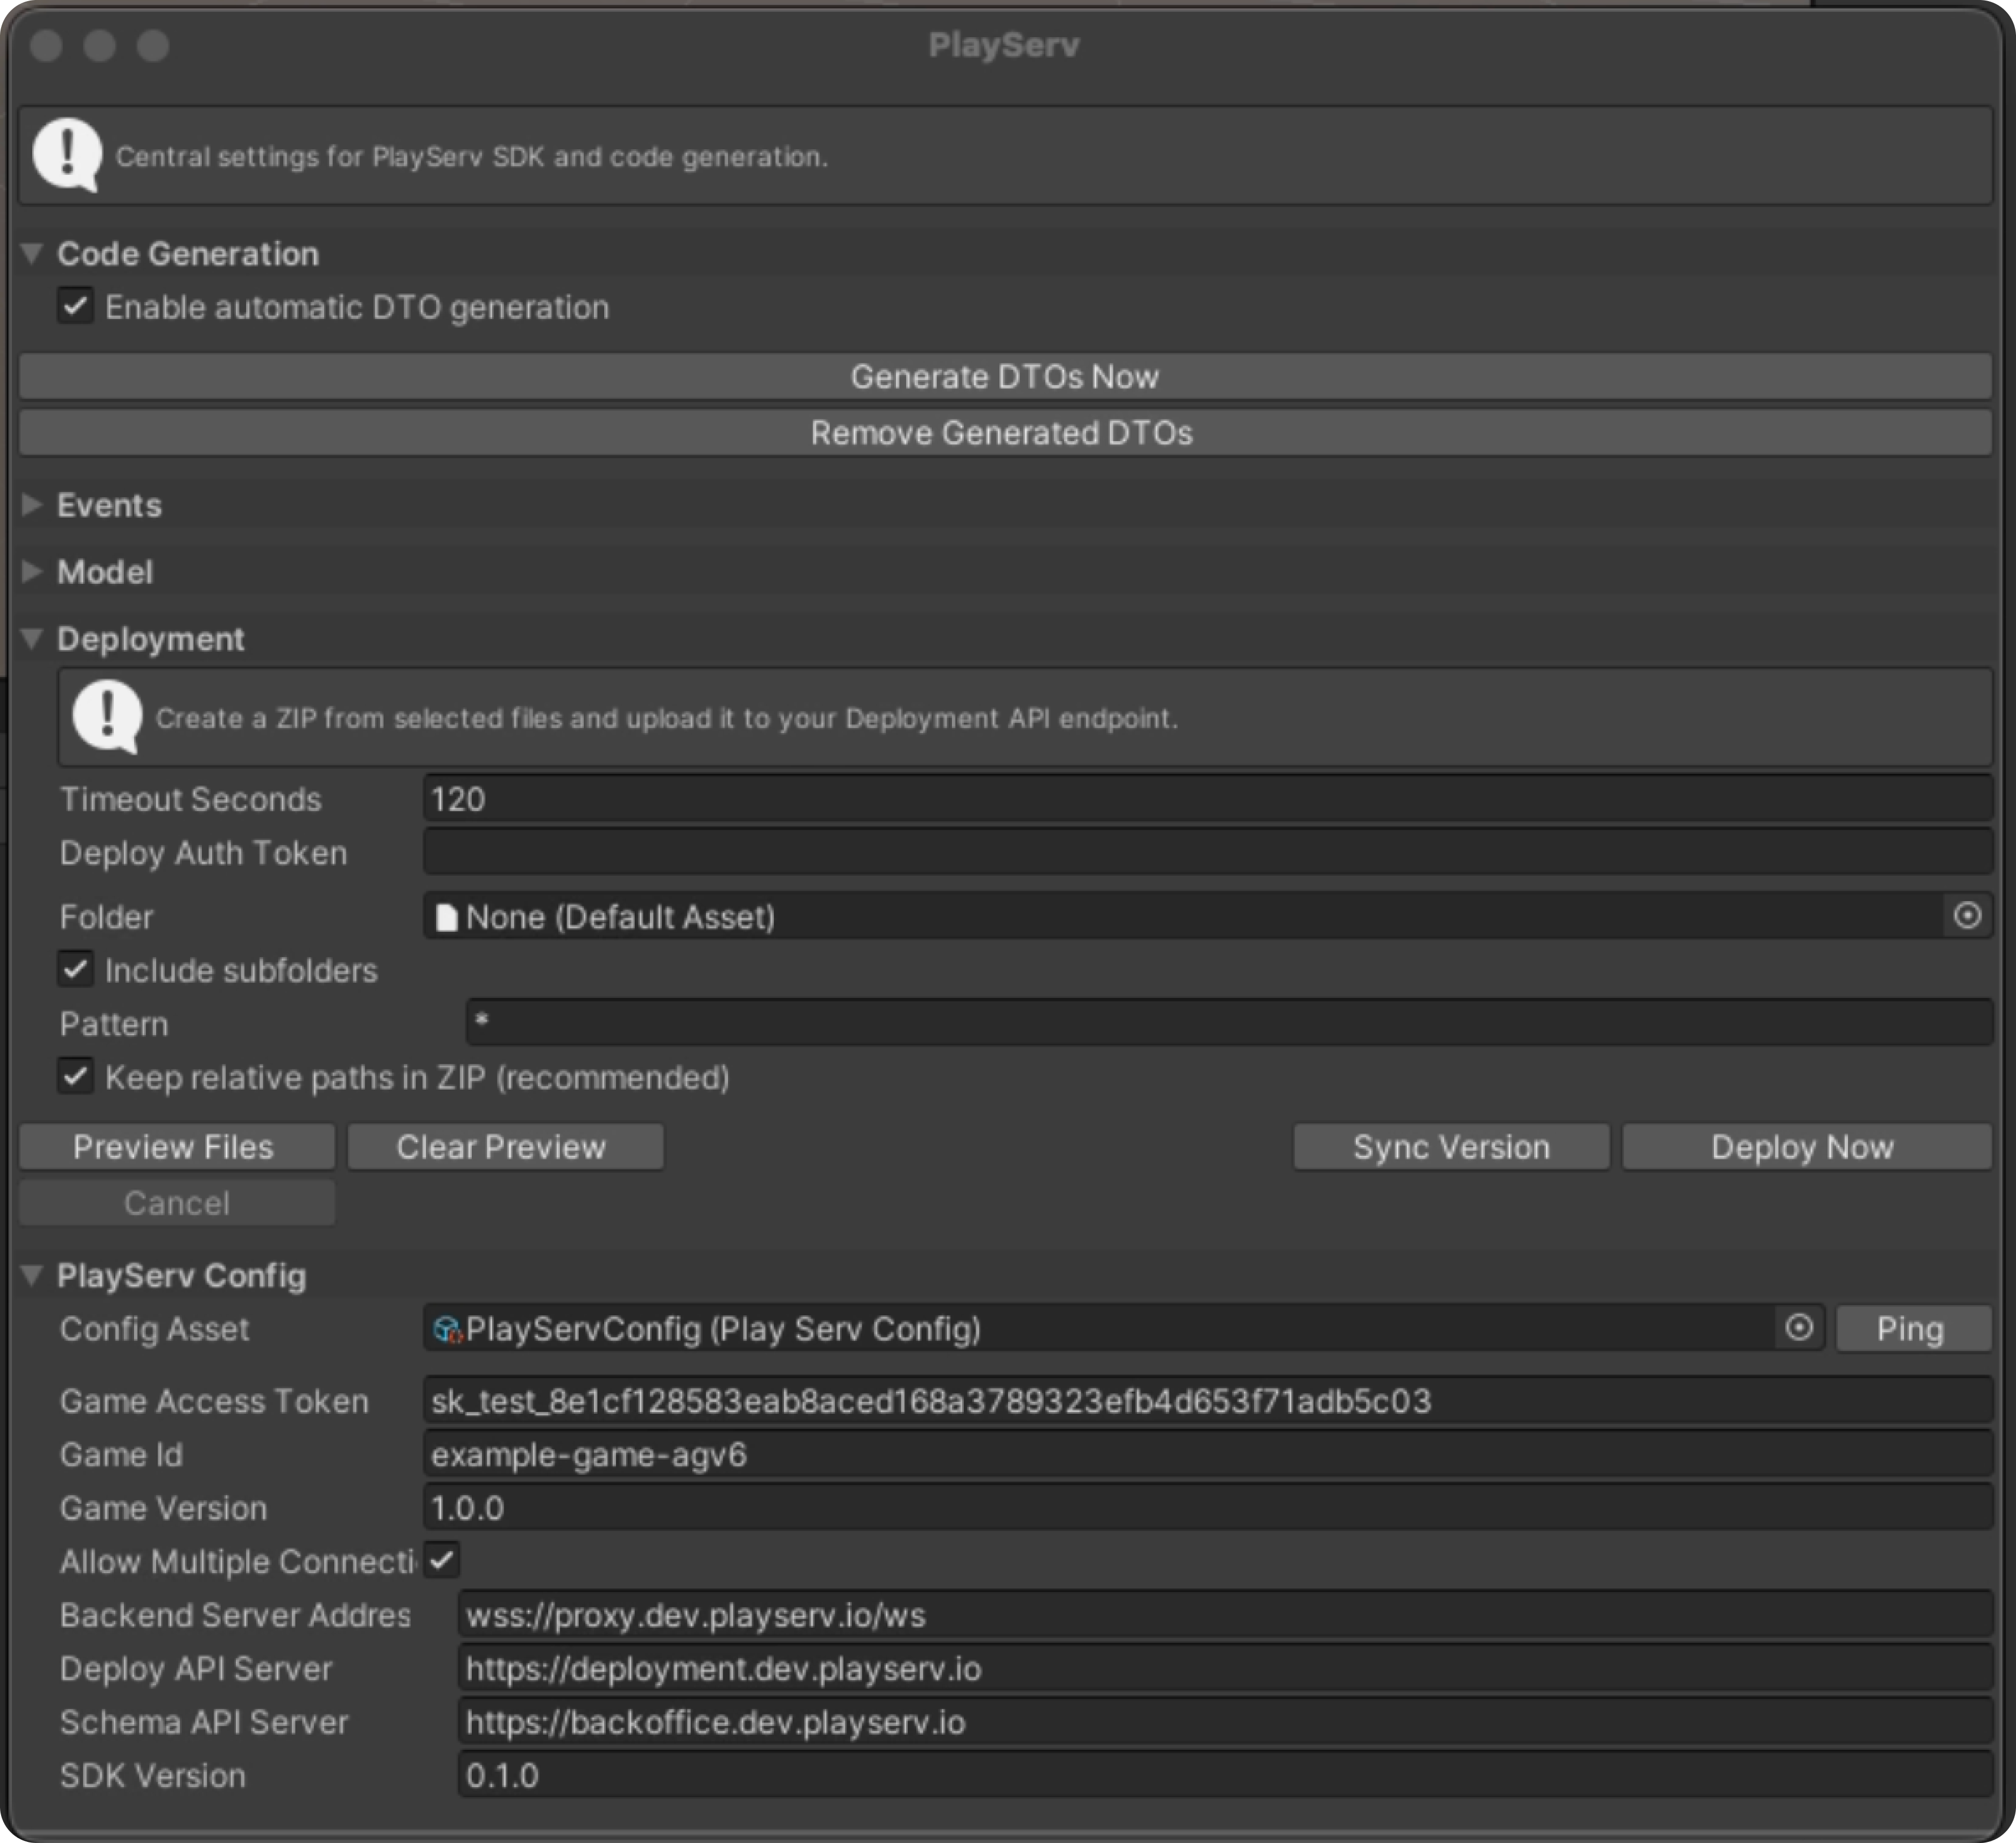Click the Sync Version button
Screen dimensions: 2016x1843
coord(1450,1146)
